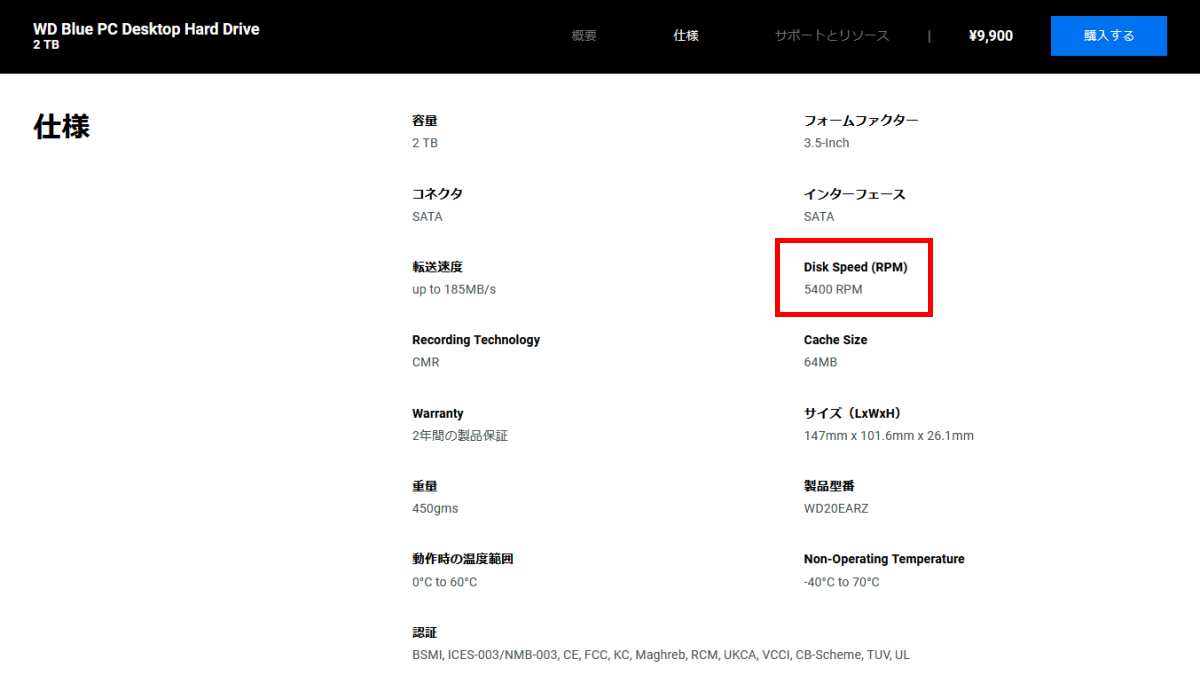Image resolution: width=1200 pixels, height=700 pixels.
Task: Click the 仕様 section heading
Action: [62, 127]
